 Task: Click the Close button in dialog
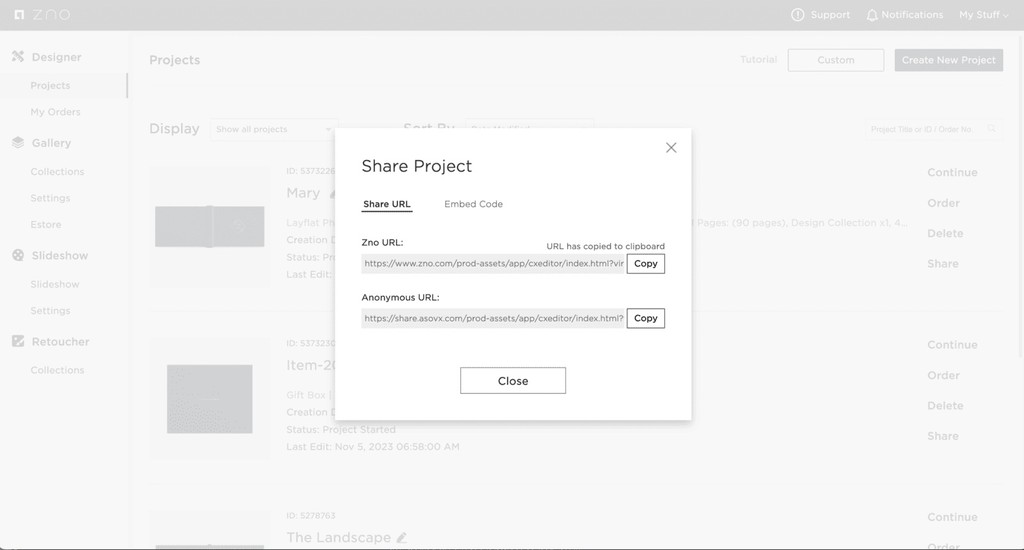pos(513,381)
